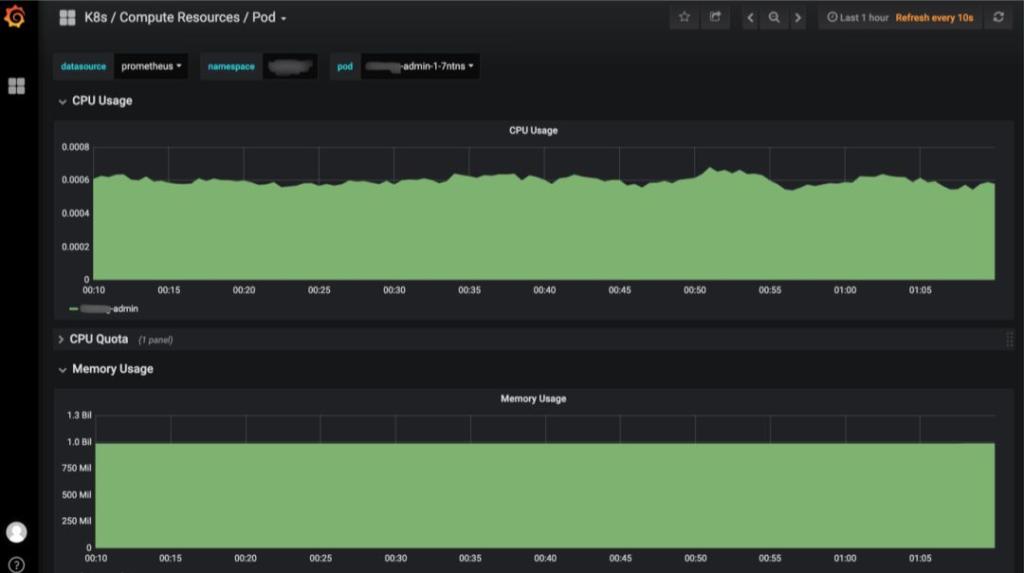Shift time range forward with right arrow

[797, 18]
